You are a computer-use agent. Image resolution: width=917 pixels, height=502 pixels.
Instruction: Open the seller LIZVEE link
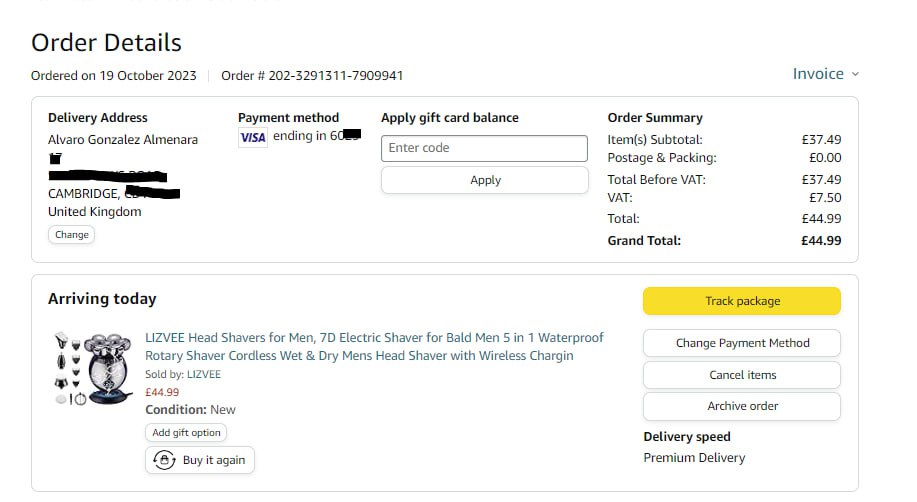(x=203, y=374)
